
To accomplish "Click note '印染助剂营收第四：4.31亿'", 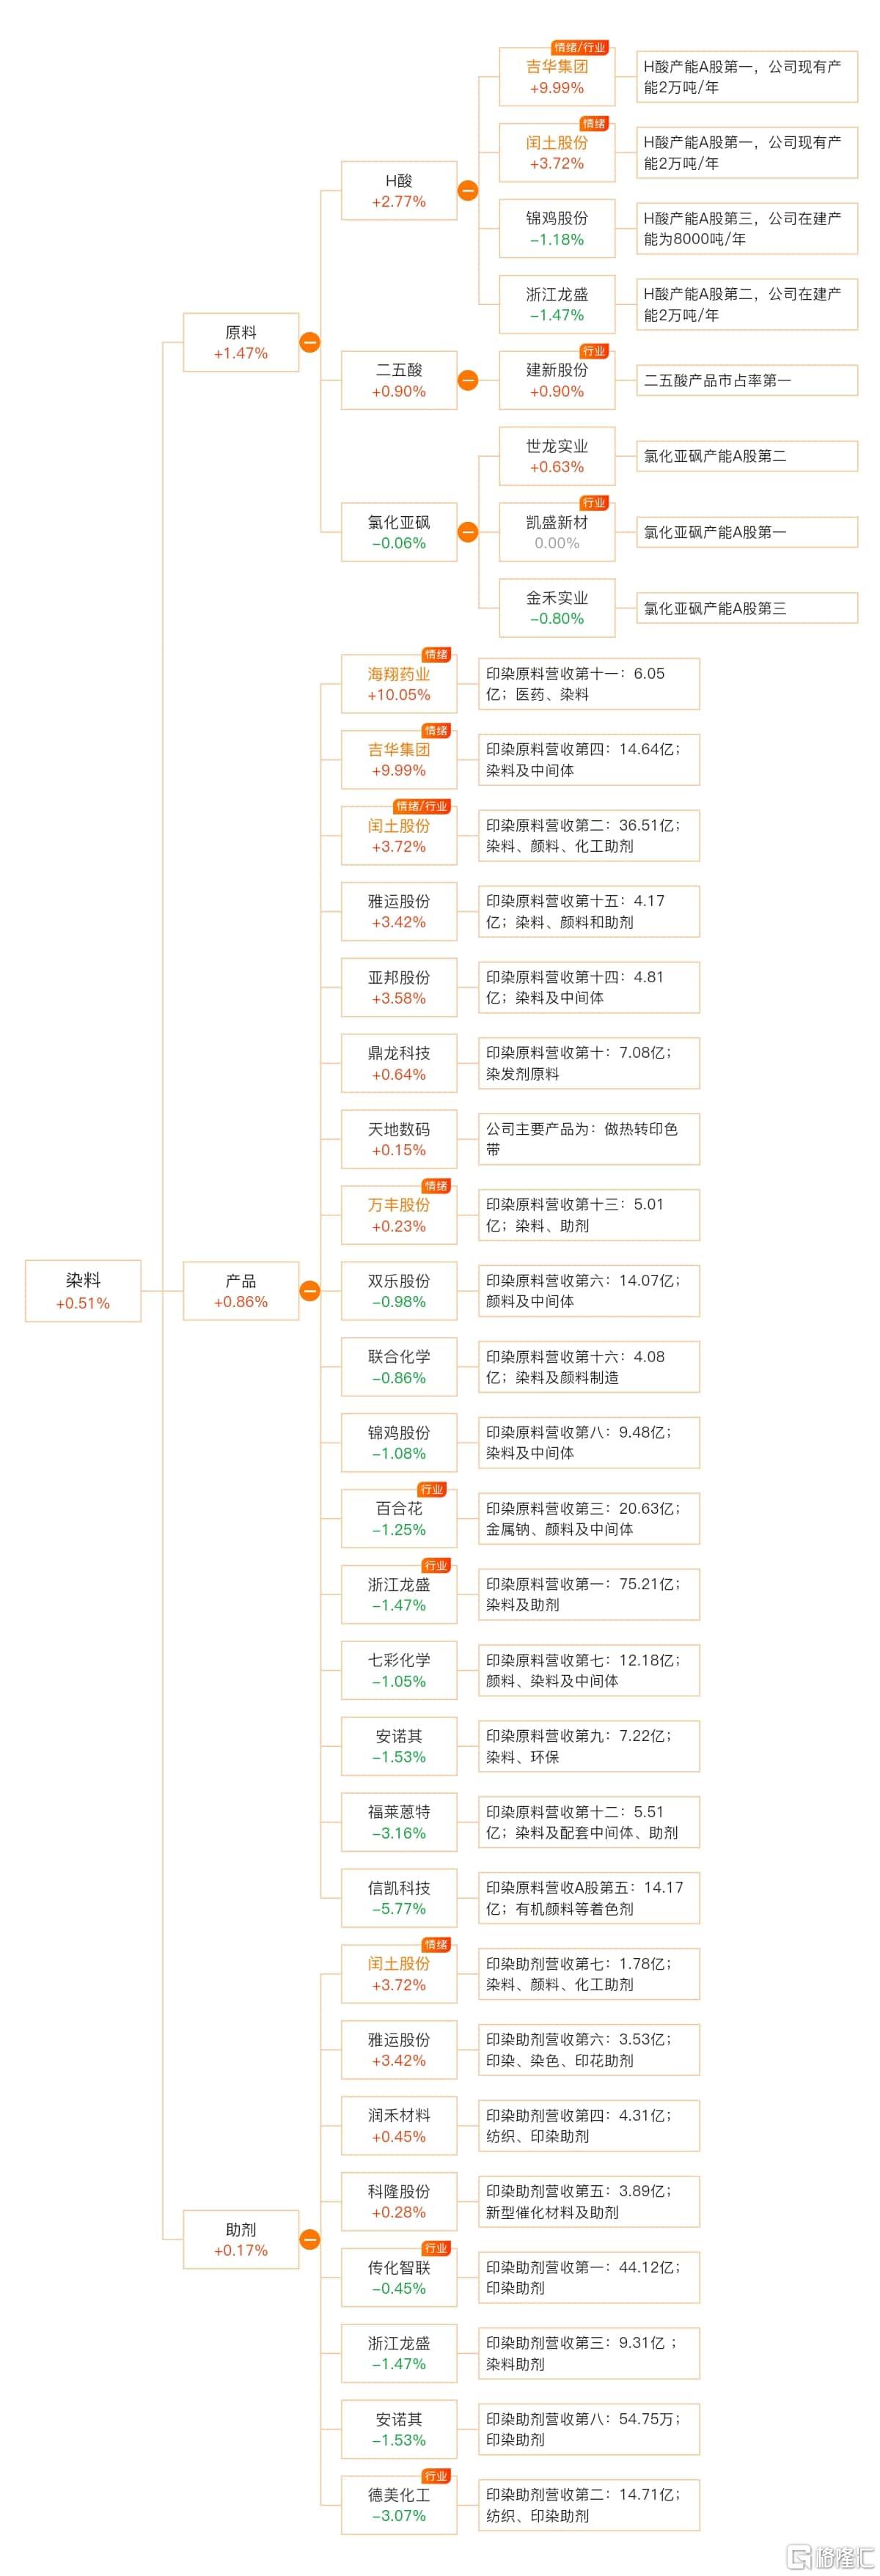I will (589, 2126).
